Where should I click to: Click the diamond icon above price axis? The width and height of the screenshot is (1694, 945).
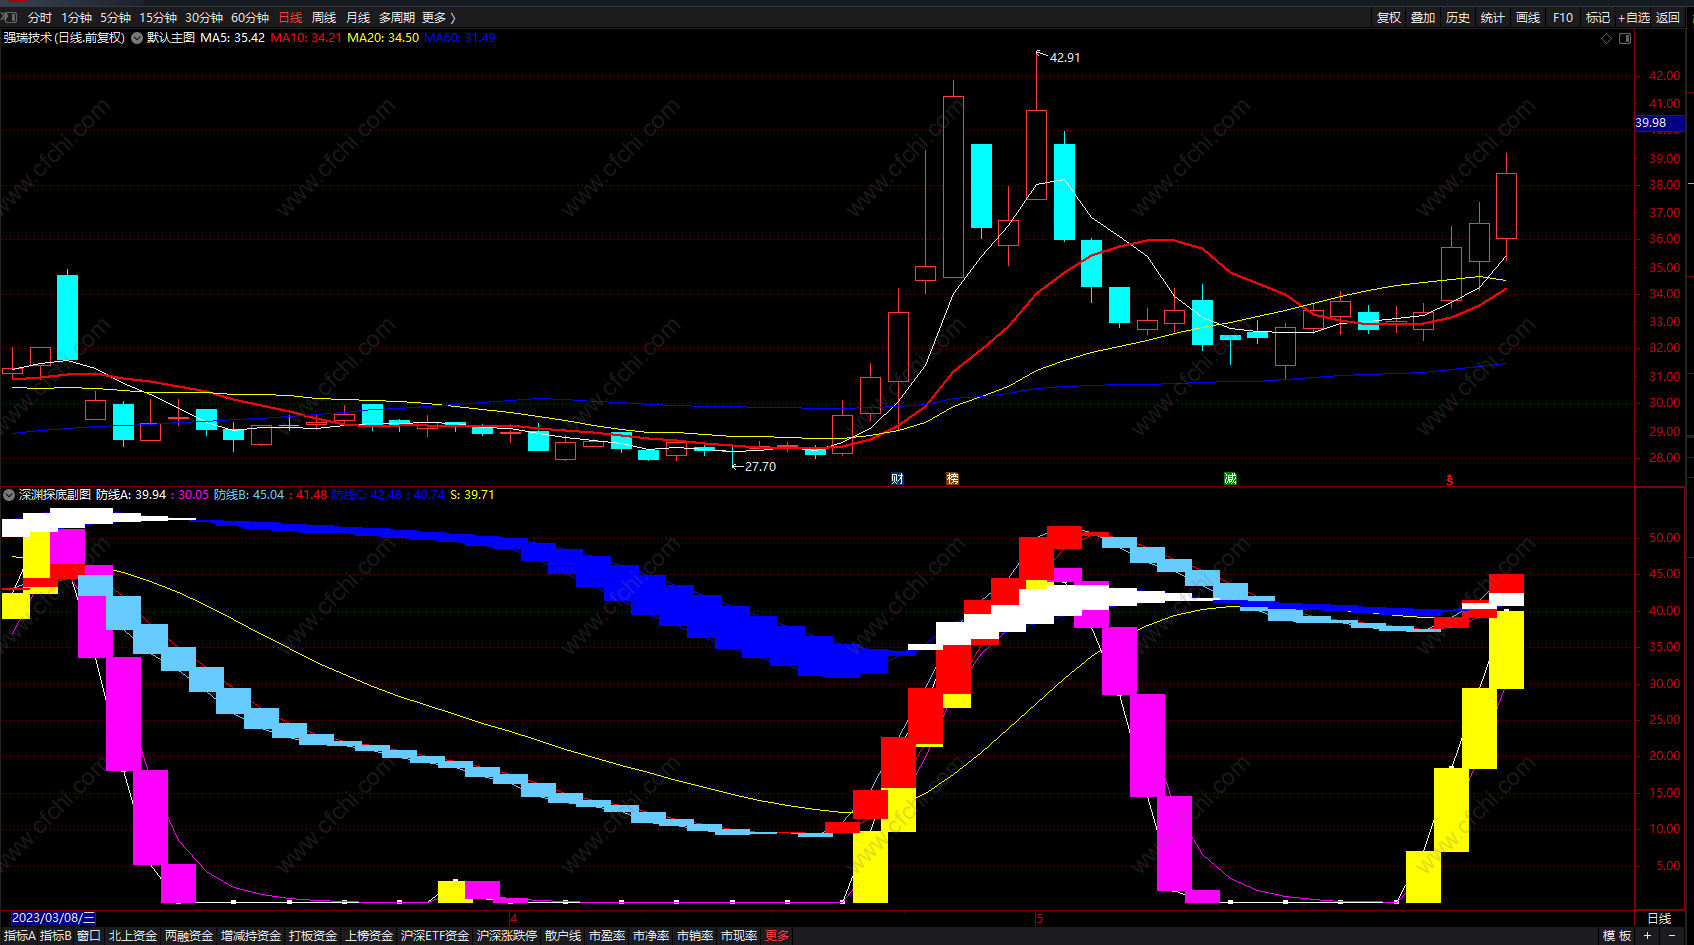click(1607, 39)
